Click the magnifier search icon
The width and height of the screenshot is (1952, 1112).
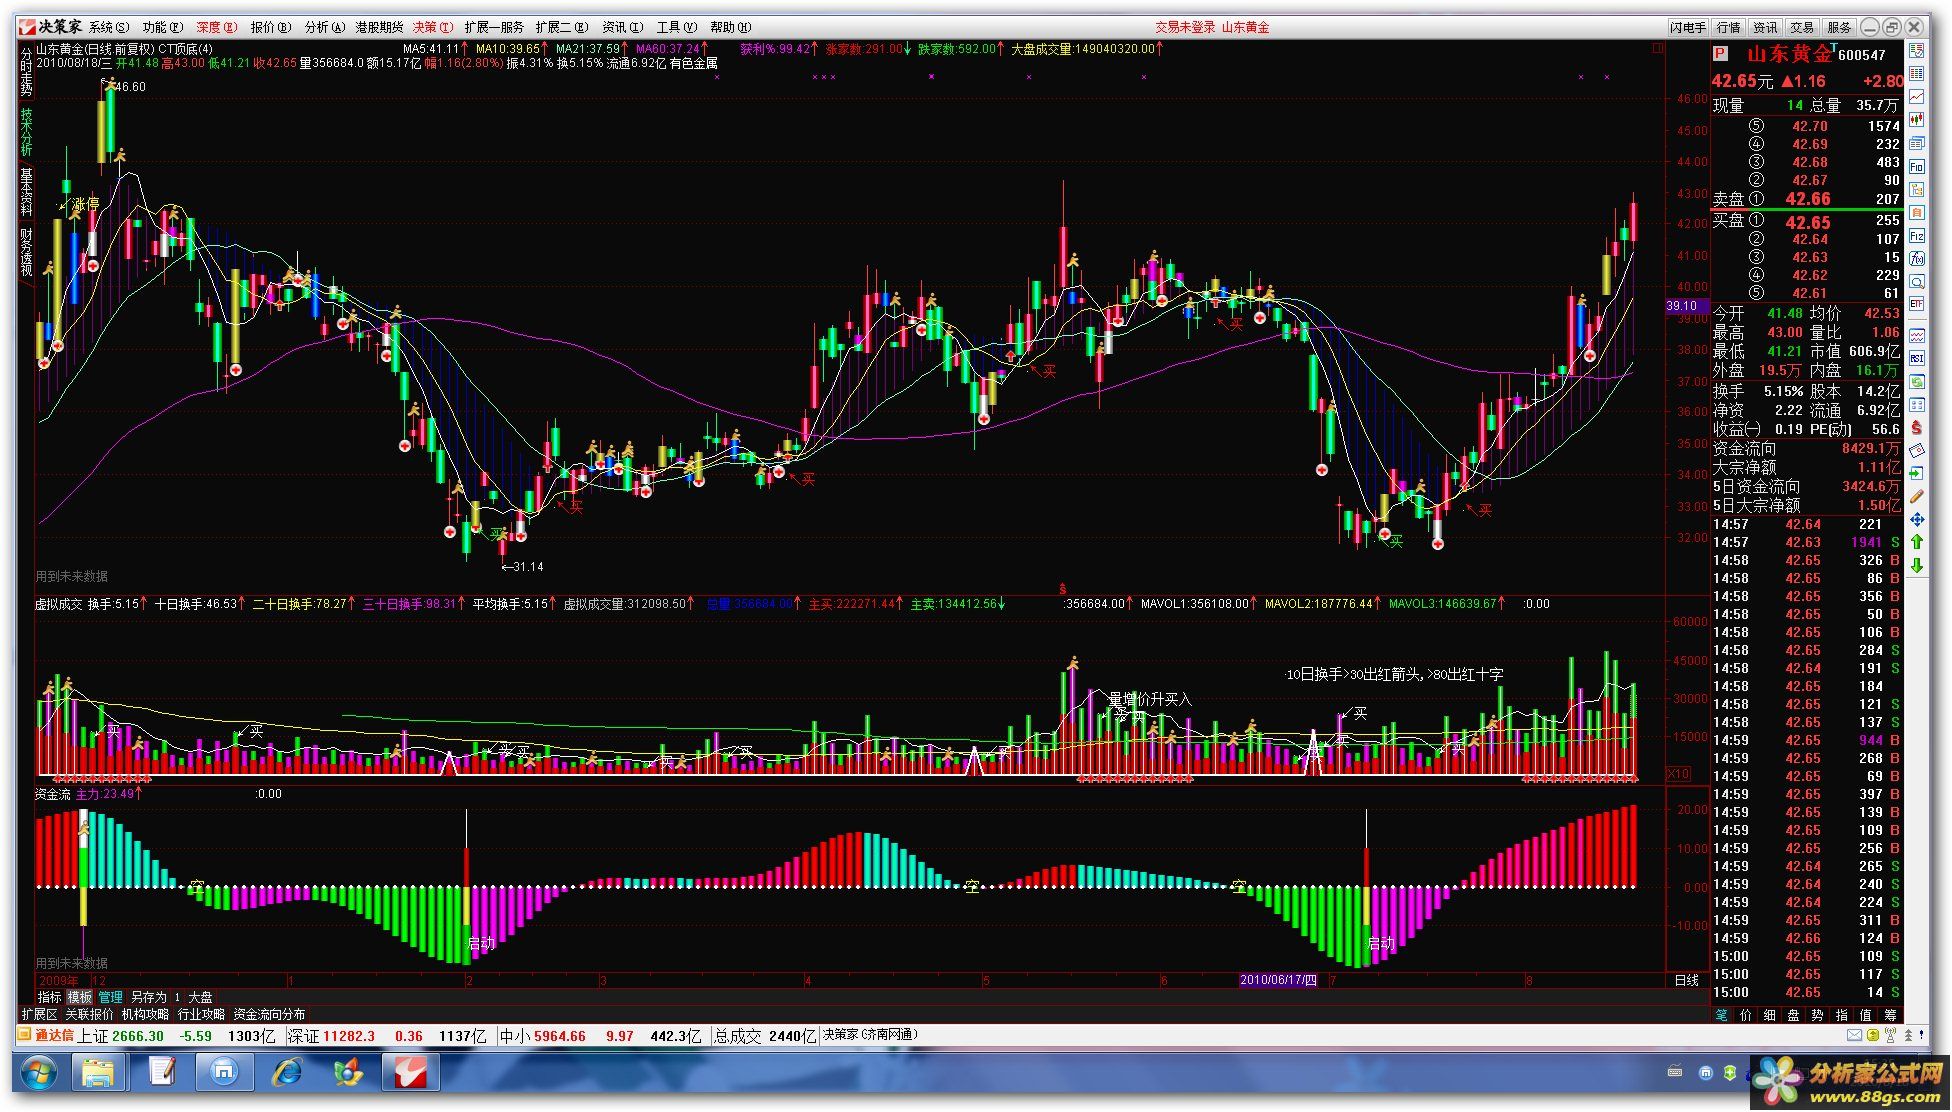pos(1917,281)
